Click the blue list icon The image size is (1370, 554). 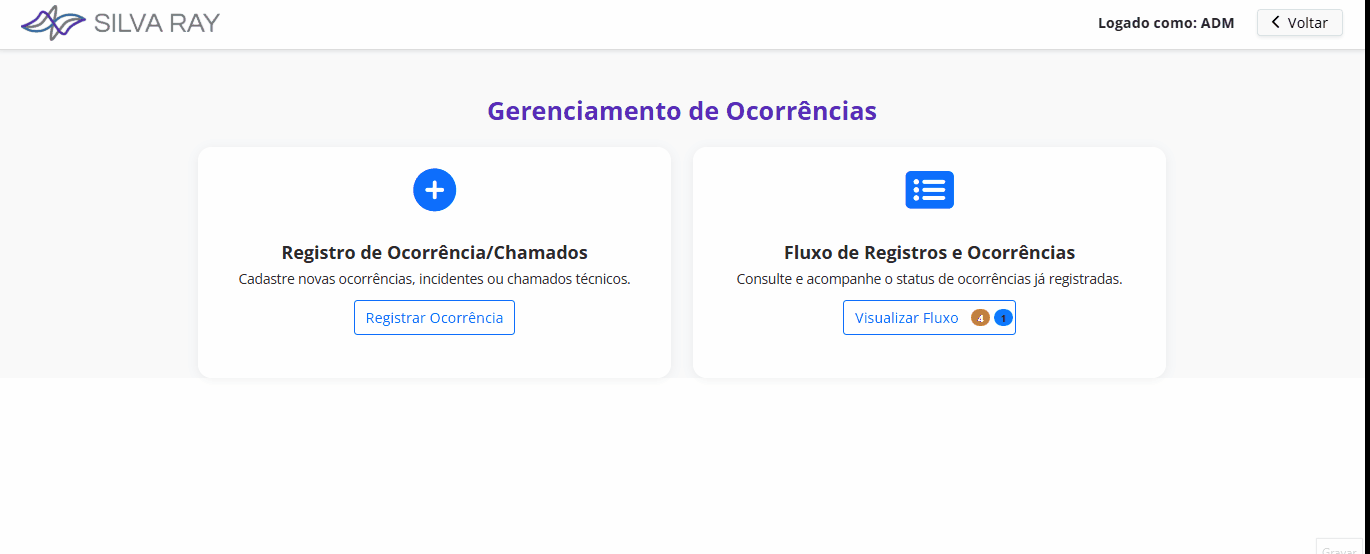[x=929, y=190]
